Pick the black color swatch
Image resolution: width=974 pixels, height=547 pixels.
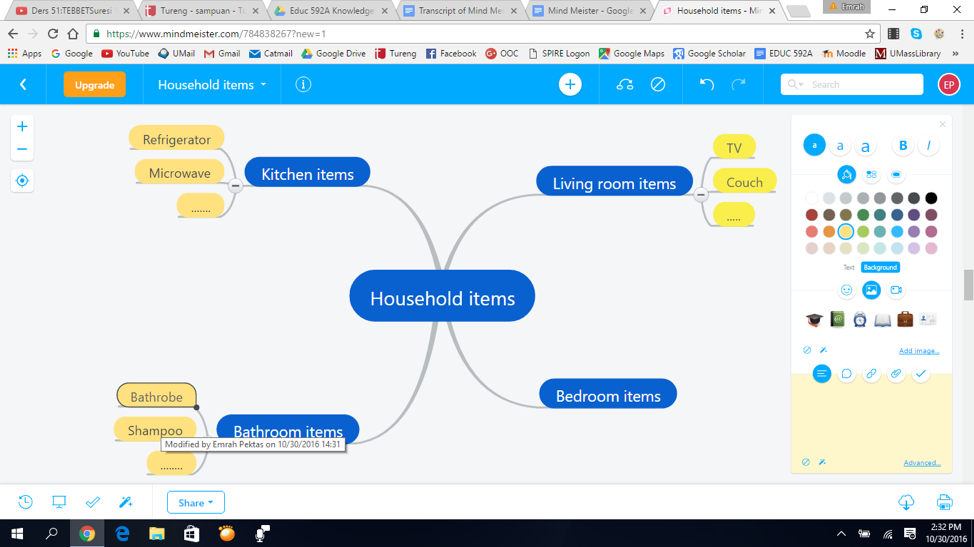click(931, 198)
